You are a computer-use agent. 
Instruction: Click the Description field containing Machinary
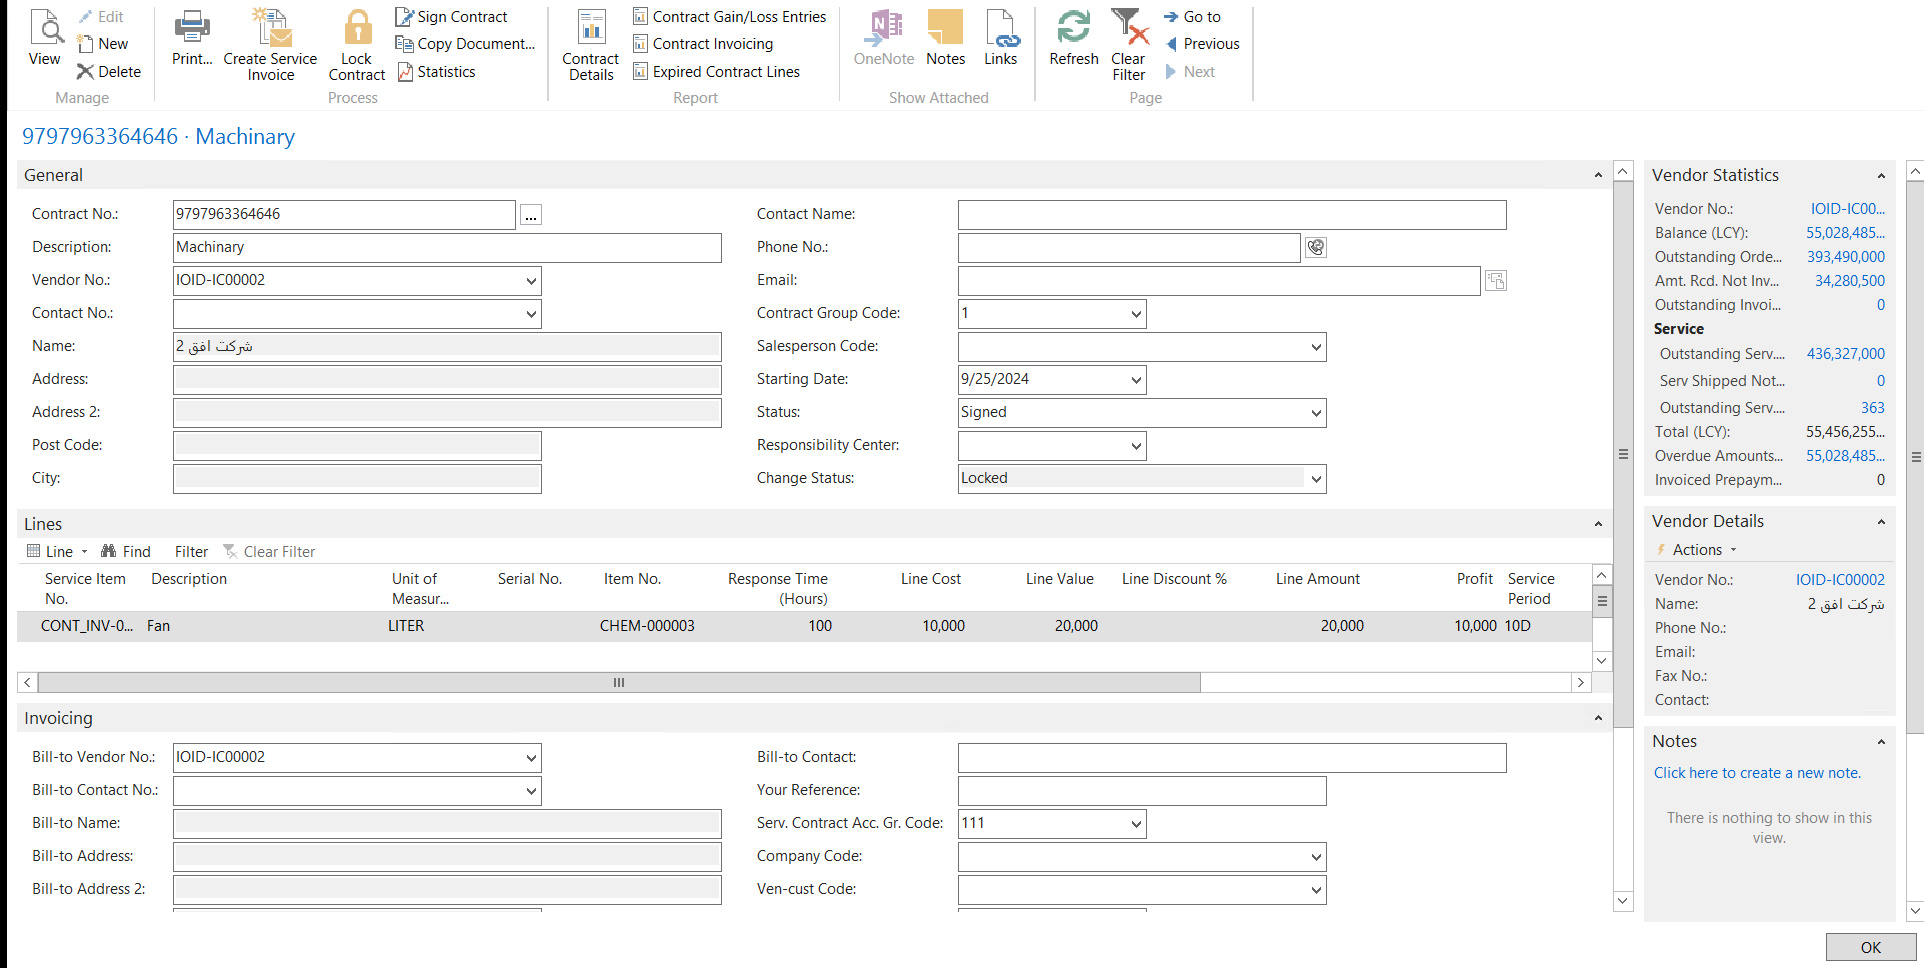pyautogui.click(x=447, y=248)
